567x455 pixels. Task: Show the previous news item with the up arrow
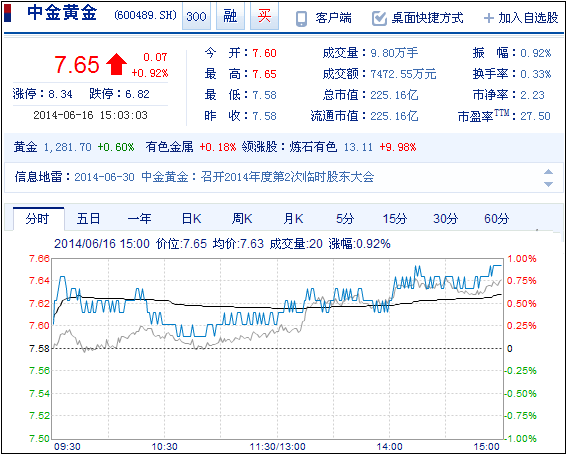click(549, 171)
